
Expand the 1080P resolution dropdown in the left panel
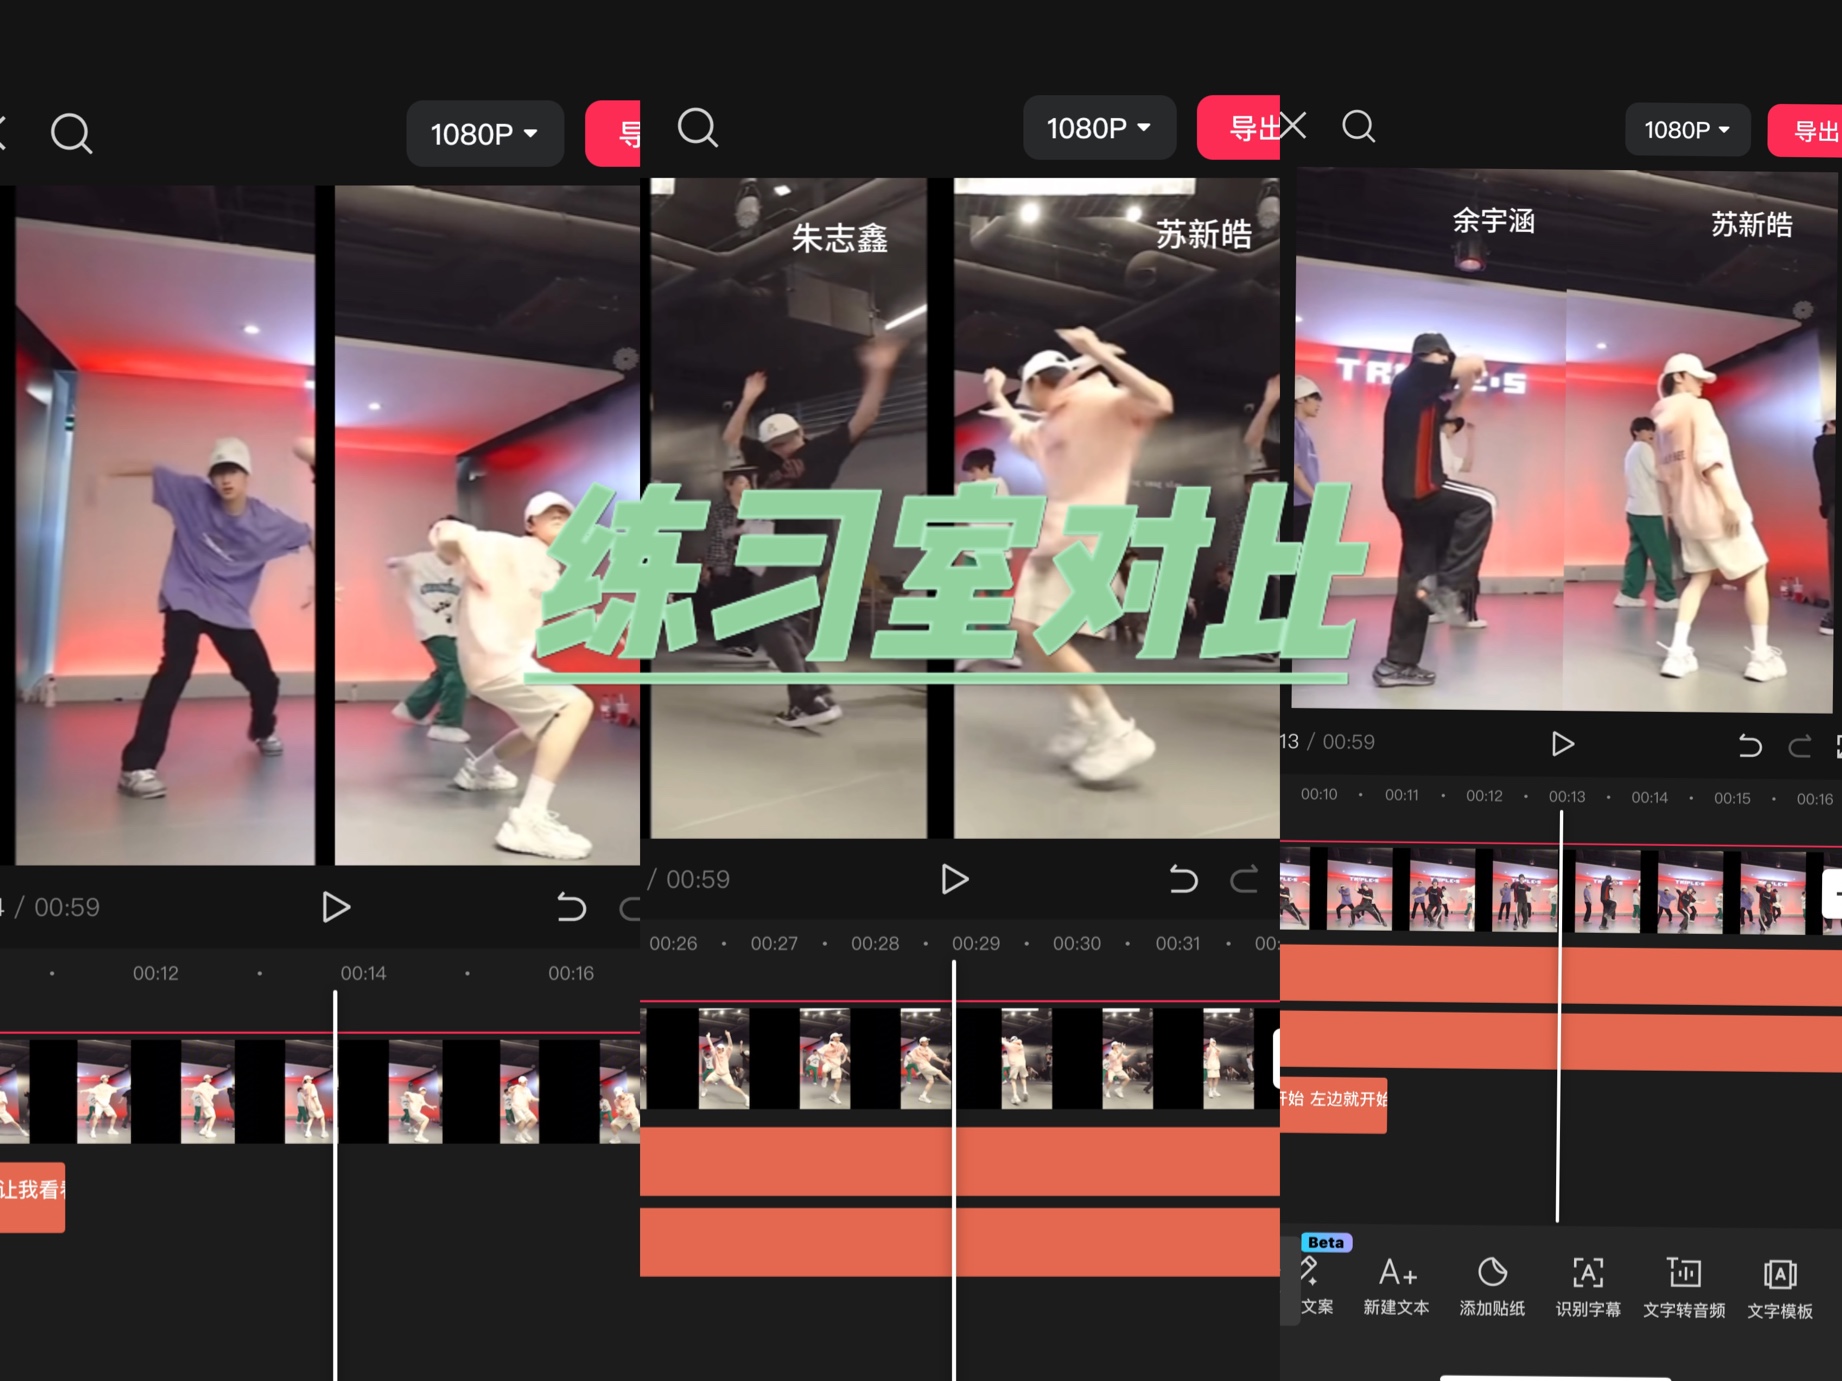484,134
